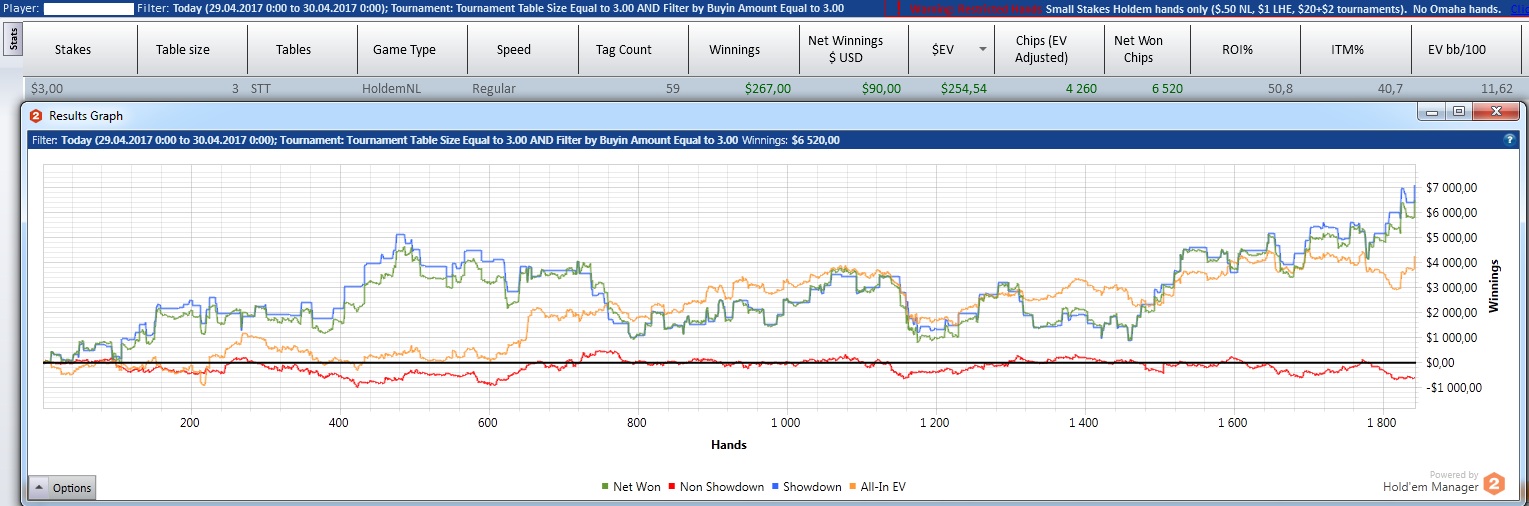The height and width of the screenshot is (506, 1529).
Task: Click the Player name input field
Action: click(x=89, y=8)
